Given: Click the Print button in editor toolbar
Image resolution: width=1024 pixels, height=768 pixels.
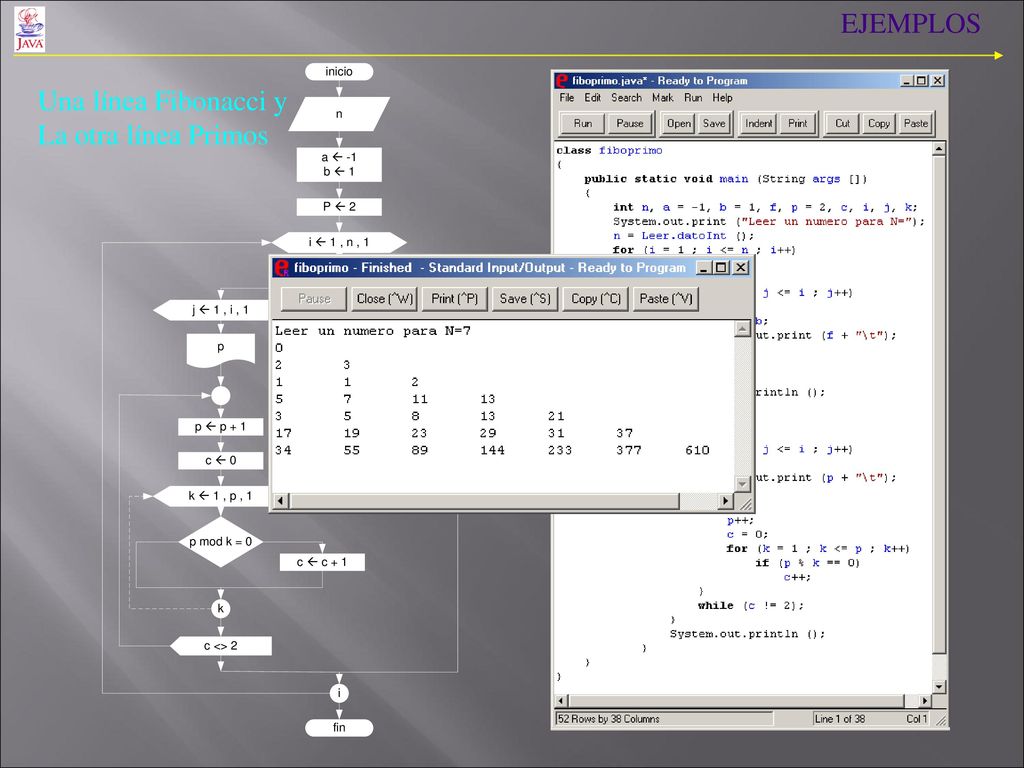Looking at the screenshot, I should [797, 123].
